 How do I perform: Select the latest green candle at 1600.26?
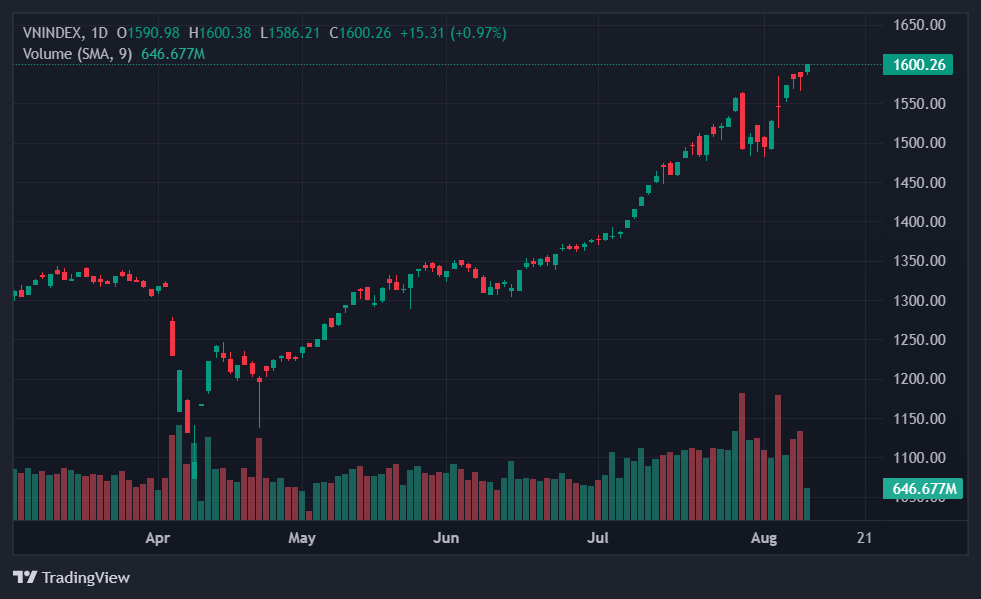808,68
